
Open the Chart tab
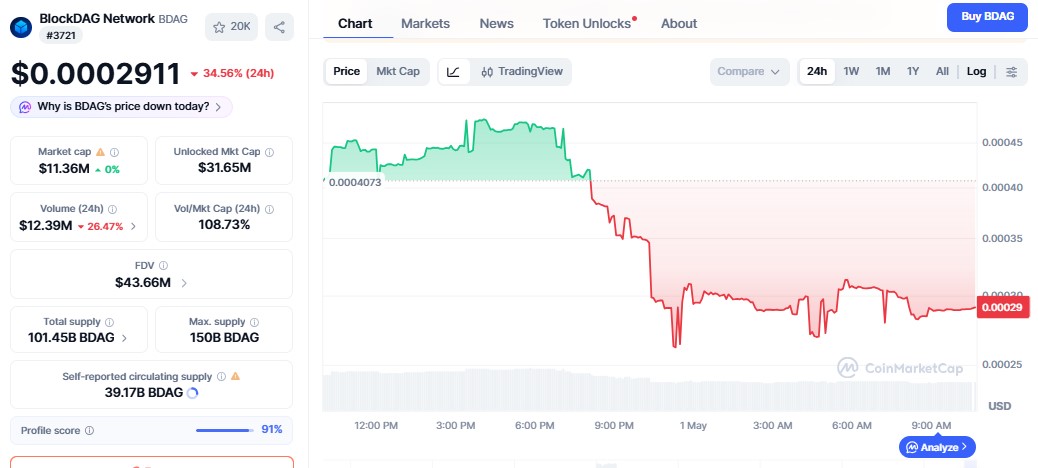[x=355, y=23]
